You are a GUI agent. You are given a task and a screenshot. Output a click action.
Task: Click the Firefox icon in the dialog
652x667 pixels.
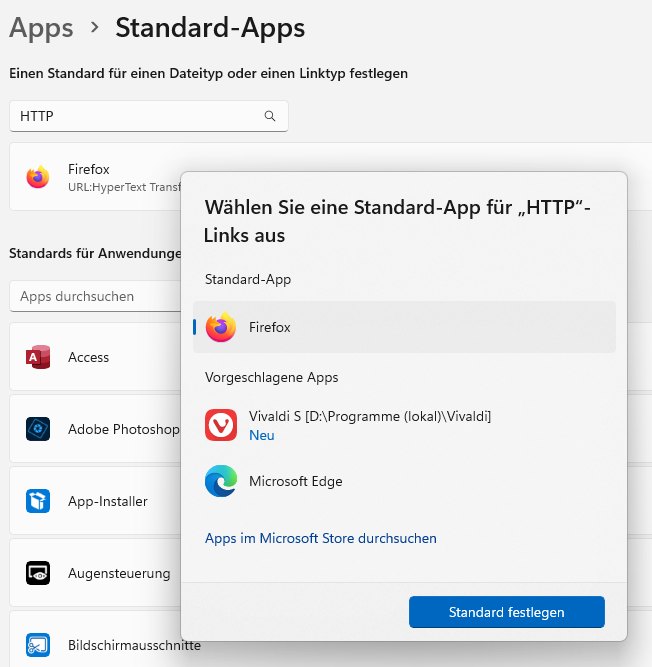tap(221, 327)
